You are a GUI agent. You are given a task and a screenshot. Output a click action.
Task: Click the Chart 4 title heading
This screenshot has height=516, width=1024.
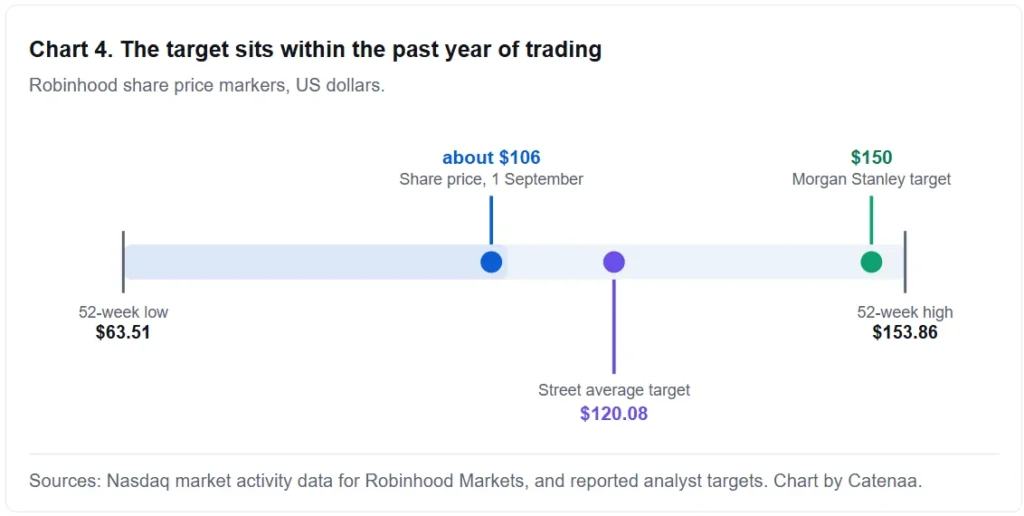click(315, 50)
